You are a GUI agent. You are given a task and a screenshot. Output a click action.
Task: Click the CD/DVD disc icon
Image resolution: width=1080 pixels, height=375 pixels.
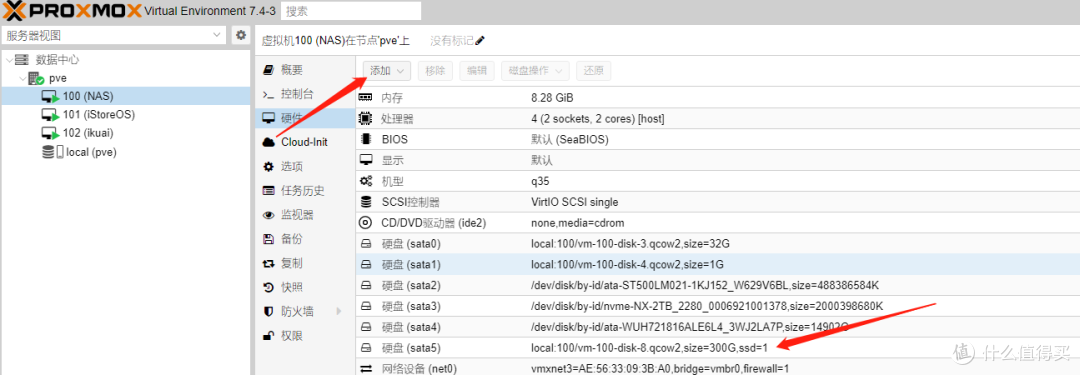(x=366, y=223)
